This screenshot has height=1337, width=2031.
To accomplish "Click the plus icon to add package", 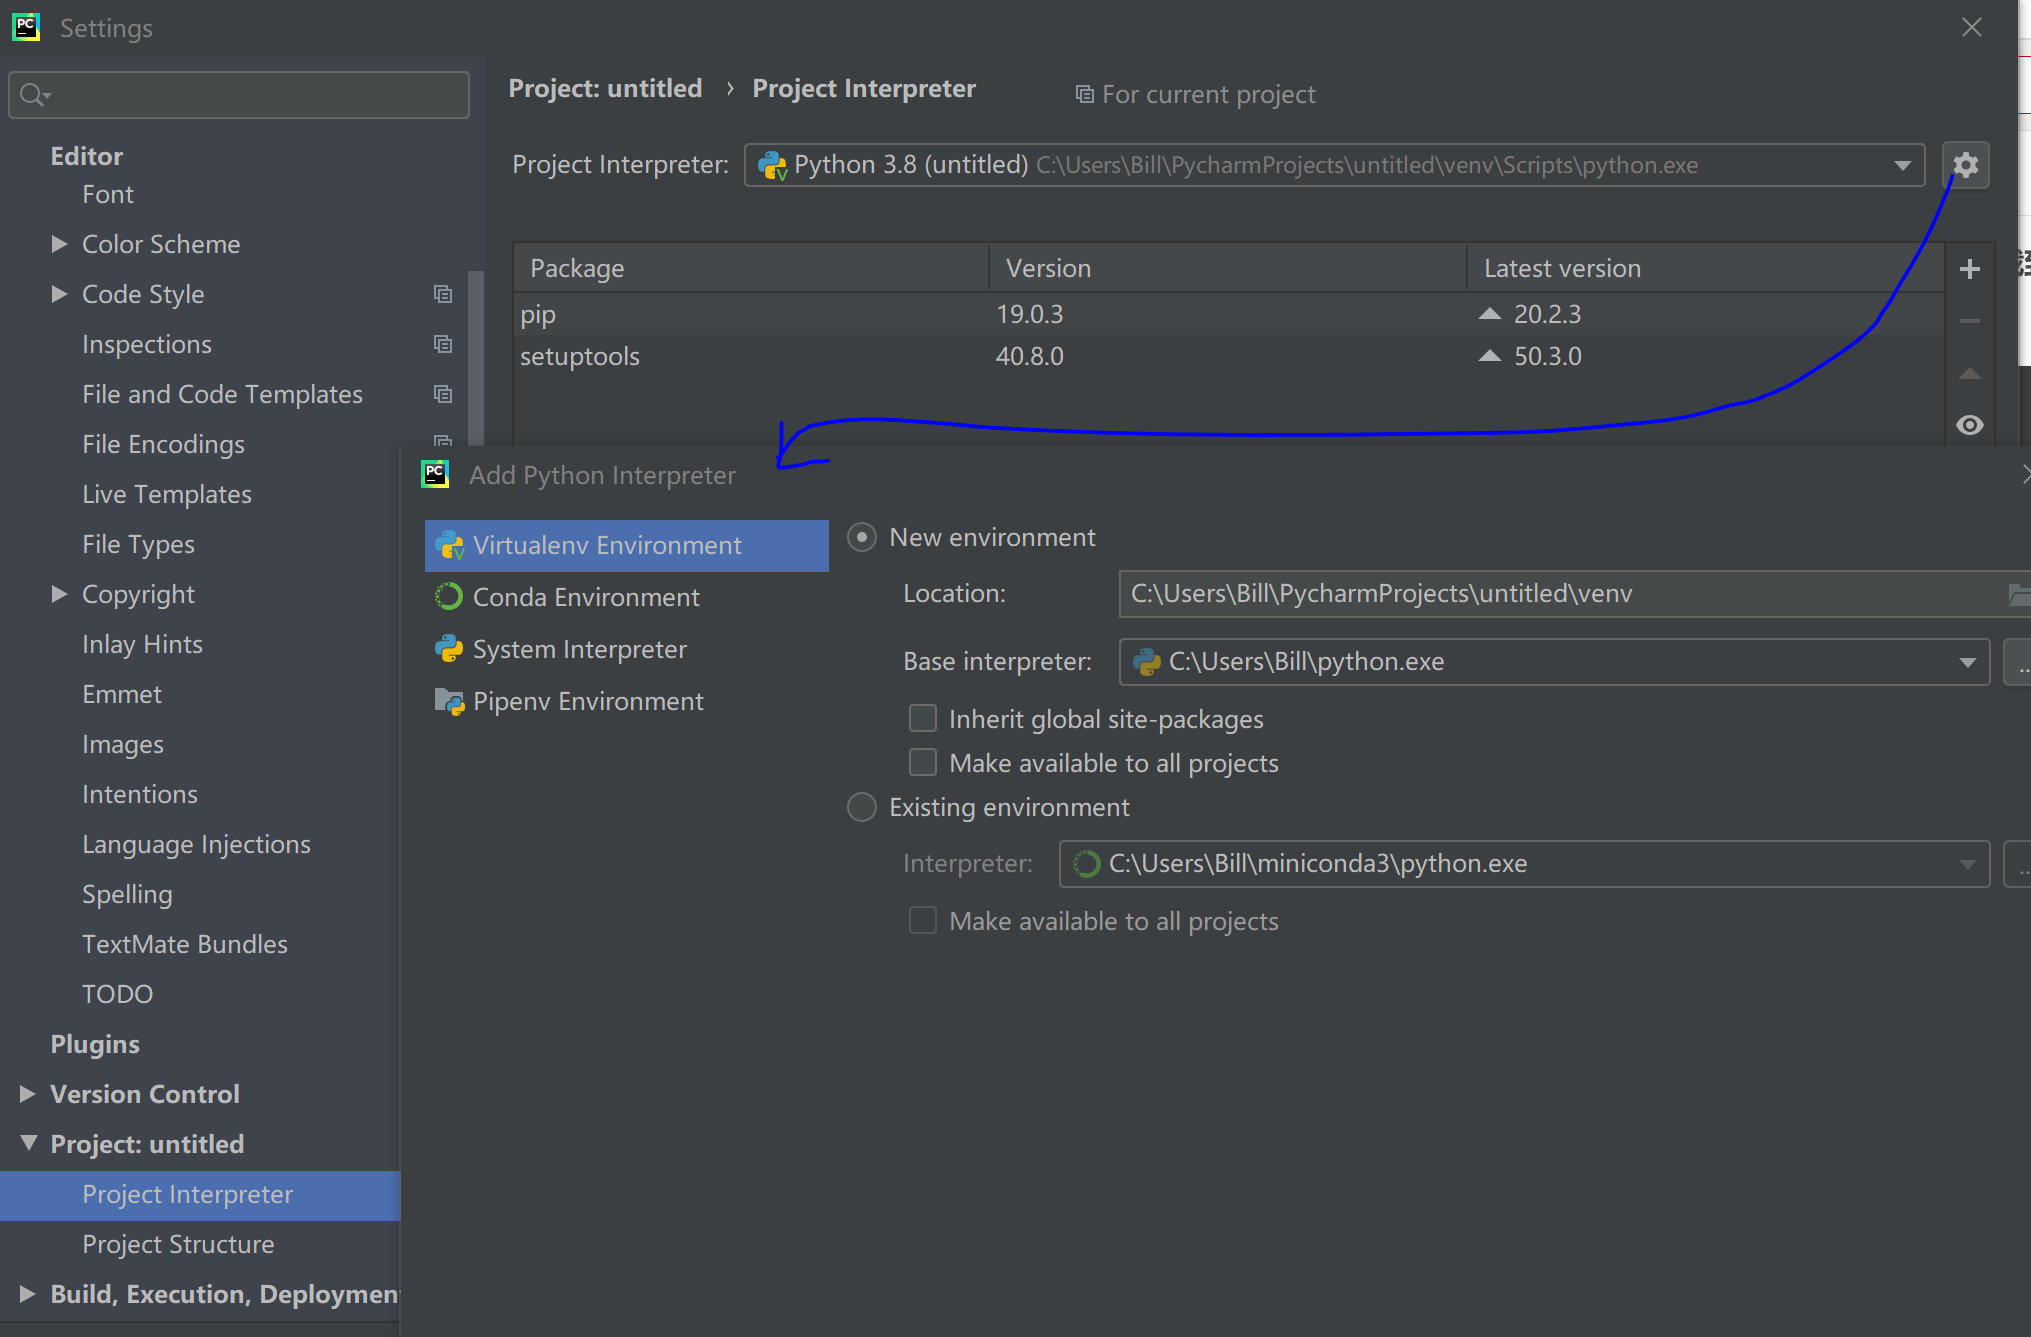I will (x=1969, y=269).
